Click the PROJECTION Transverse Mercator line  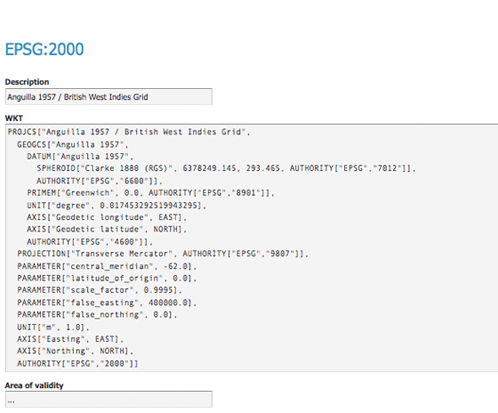click(163, 254)
